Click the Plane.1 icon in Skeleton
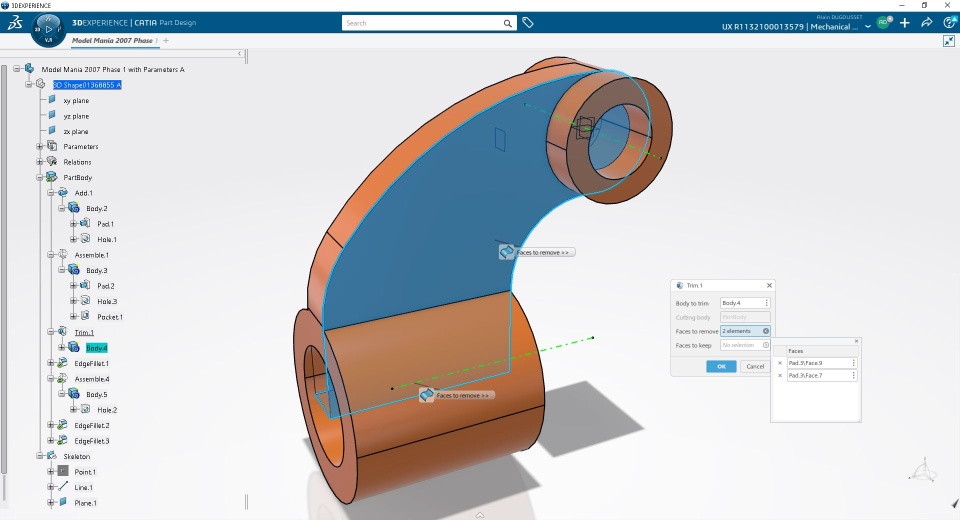The height and width of the screenshot is (520, 960). pos(63,502)
